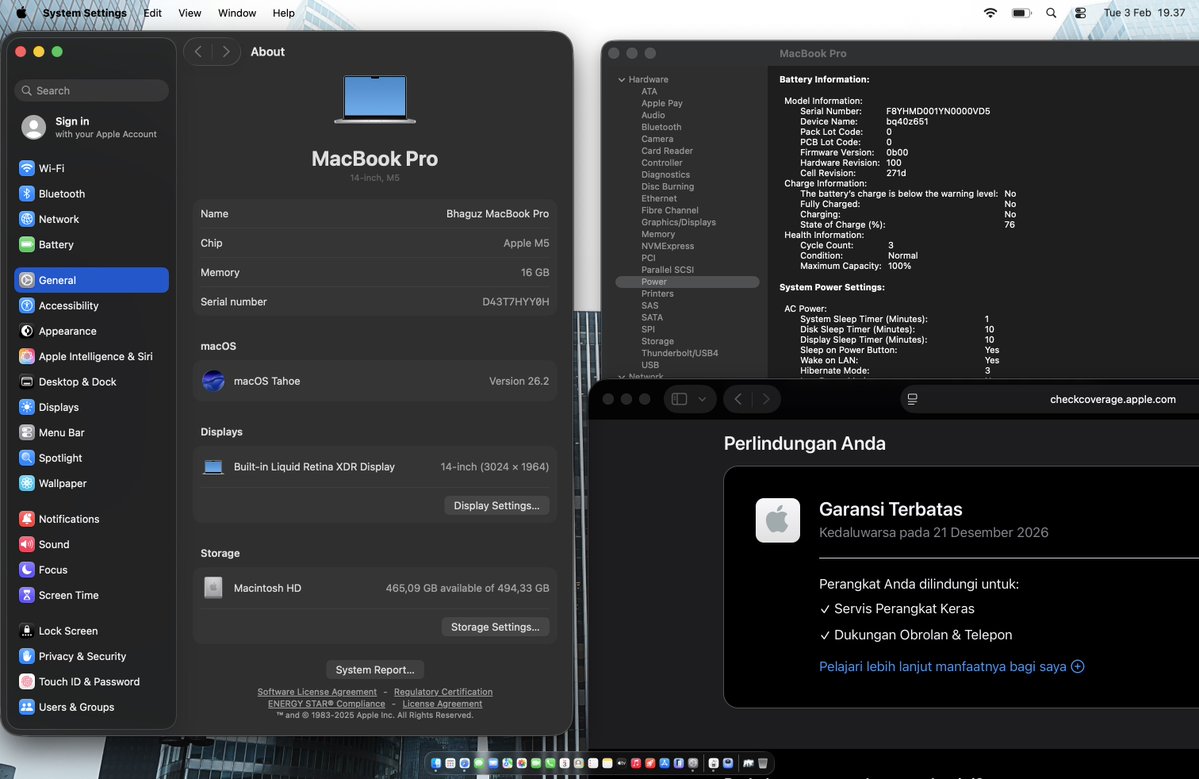Image resolution: width=1199 pixels, height=779 pixels.
Task: Open the View menu
Action: [x=190, y=13]
